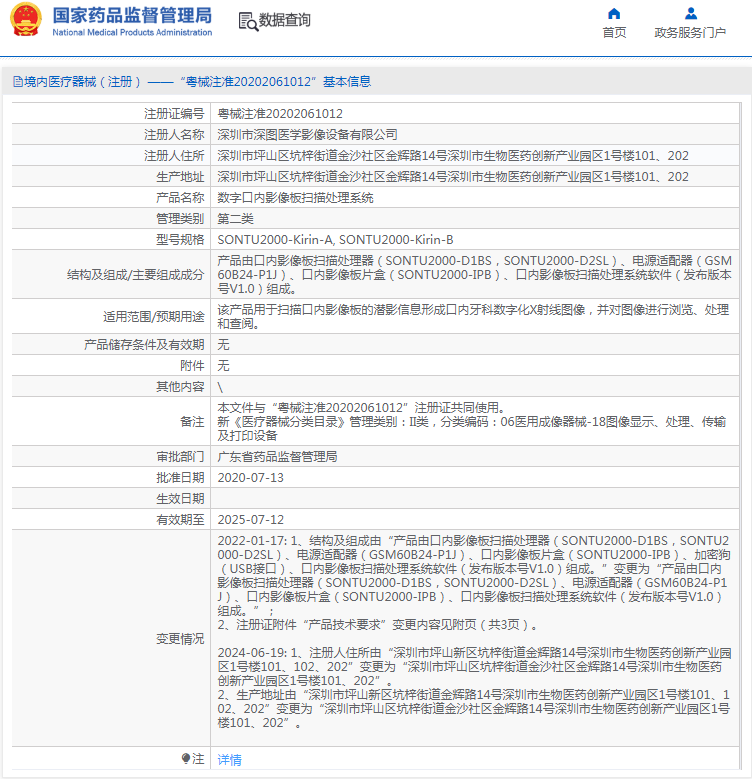Screen dimensions: 752x779
Task: Click the 2024-06-19 change record text
Action: click(x=474, y=688)
